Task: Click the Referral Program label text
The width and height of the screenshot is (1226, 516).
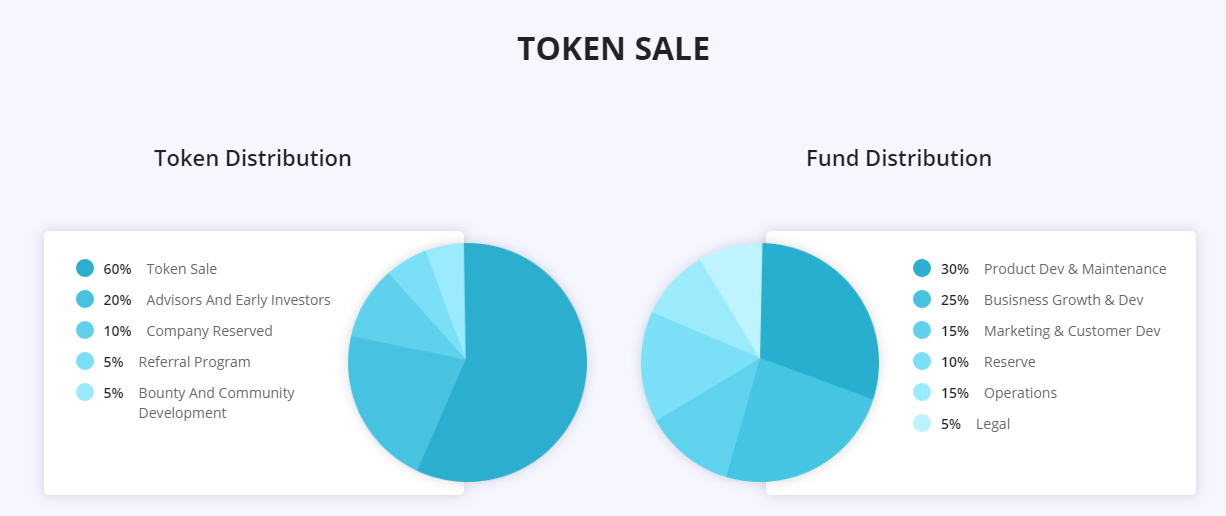Action: point(195,362)
